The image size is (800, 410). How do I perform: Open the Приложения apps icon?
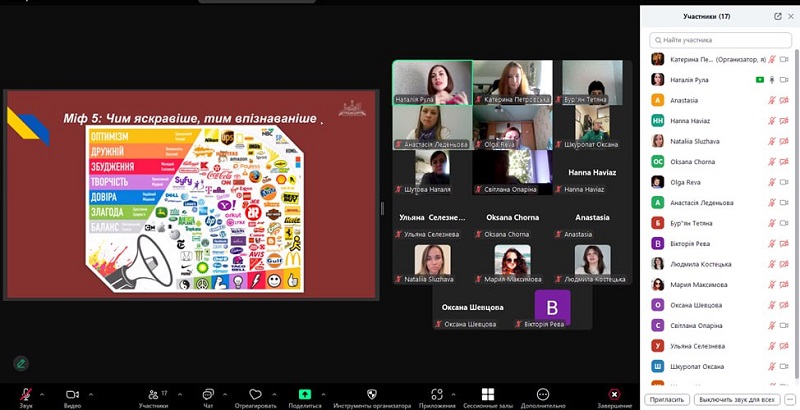click(x=437, y=394)
